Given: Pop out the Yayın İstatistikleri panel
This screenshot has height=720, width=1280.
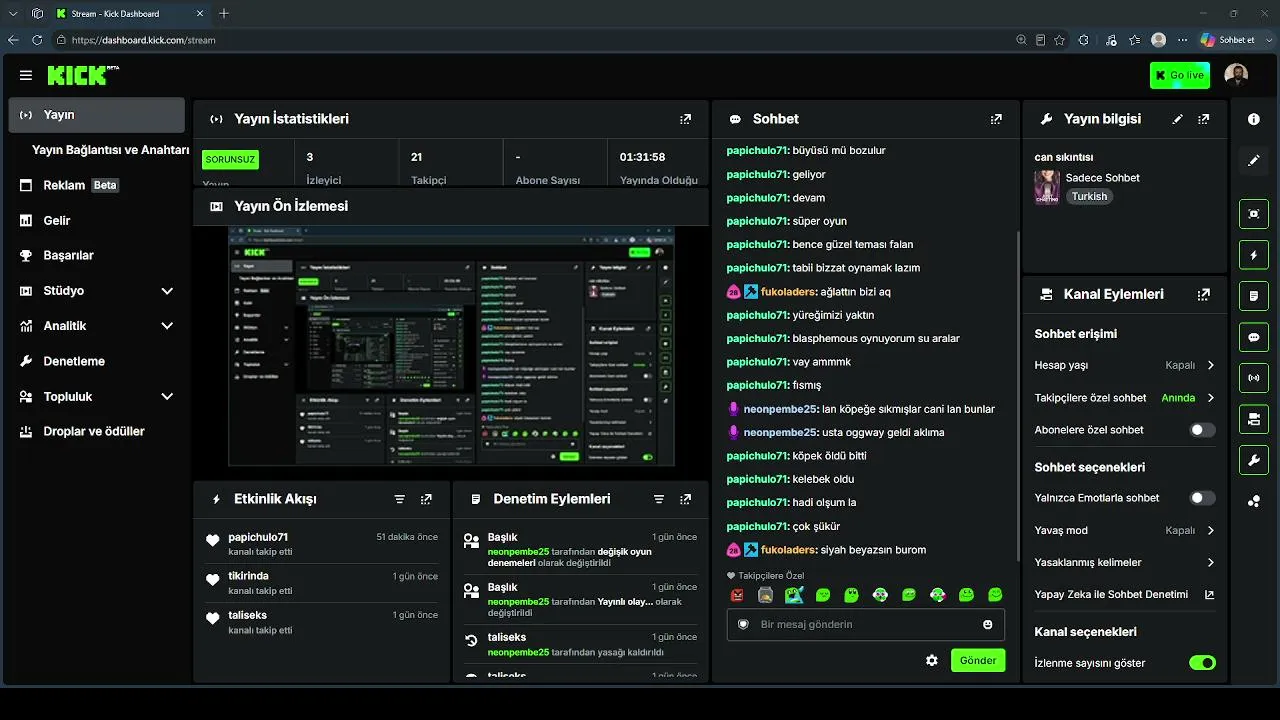Looking at the screenshot, I should pyautogui.click(x=685, y=119).
